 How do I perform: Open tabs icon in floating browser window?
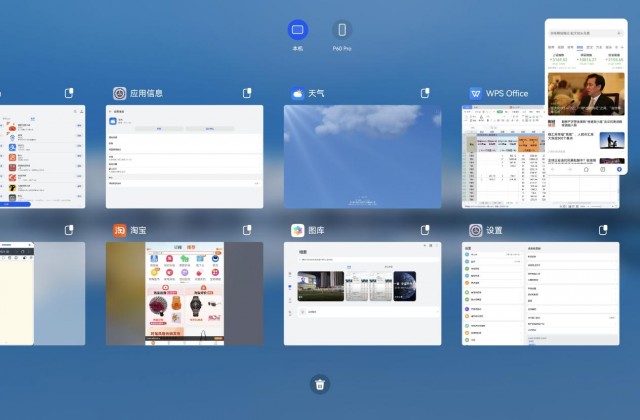pos(603,169)
